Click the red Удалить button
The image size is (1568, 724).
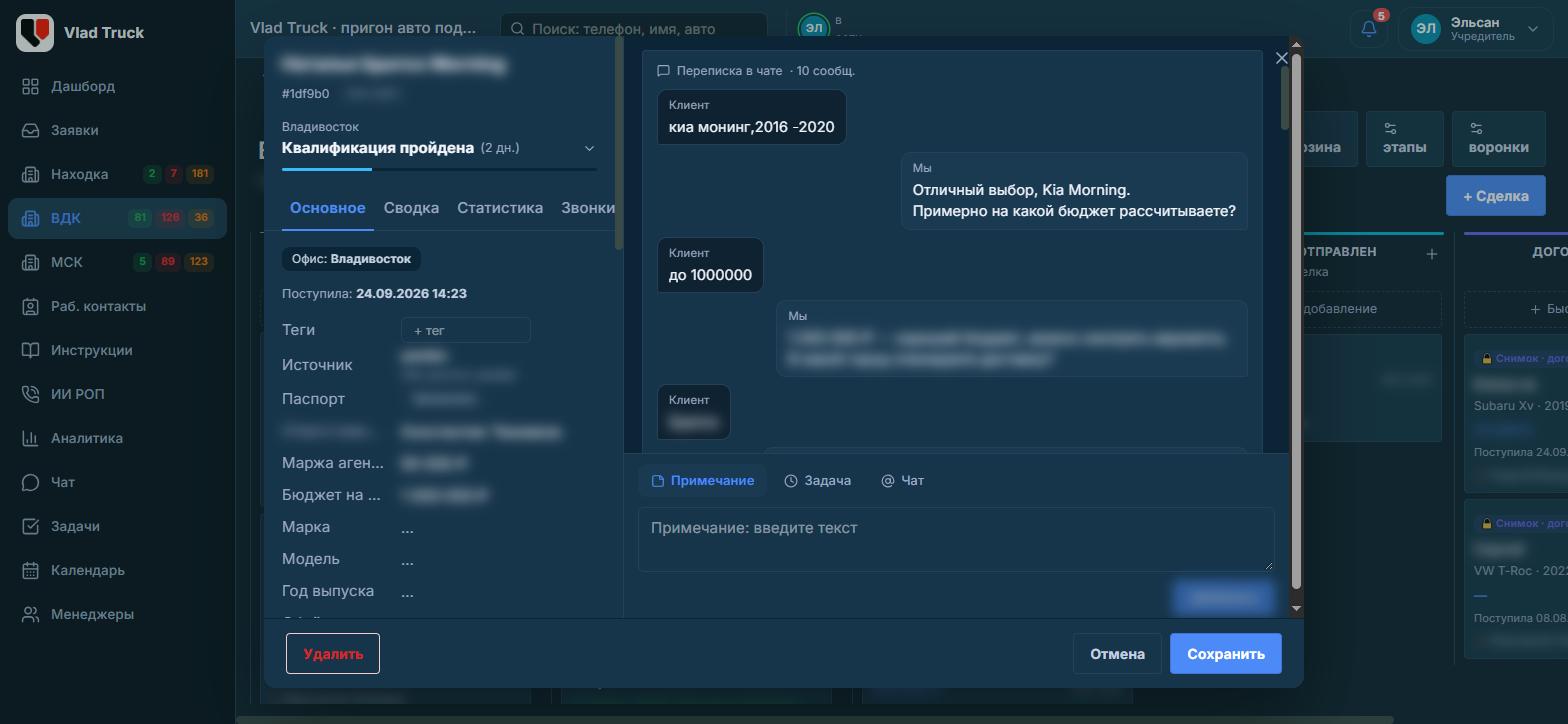click(x=333, y=654)
